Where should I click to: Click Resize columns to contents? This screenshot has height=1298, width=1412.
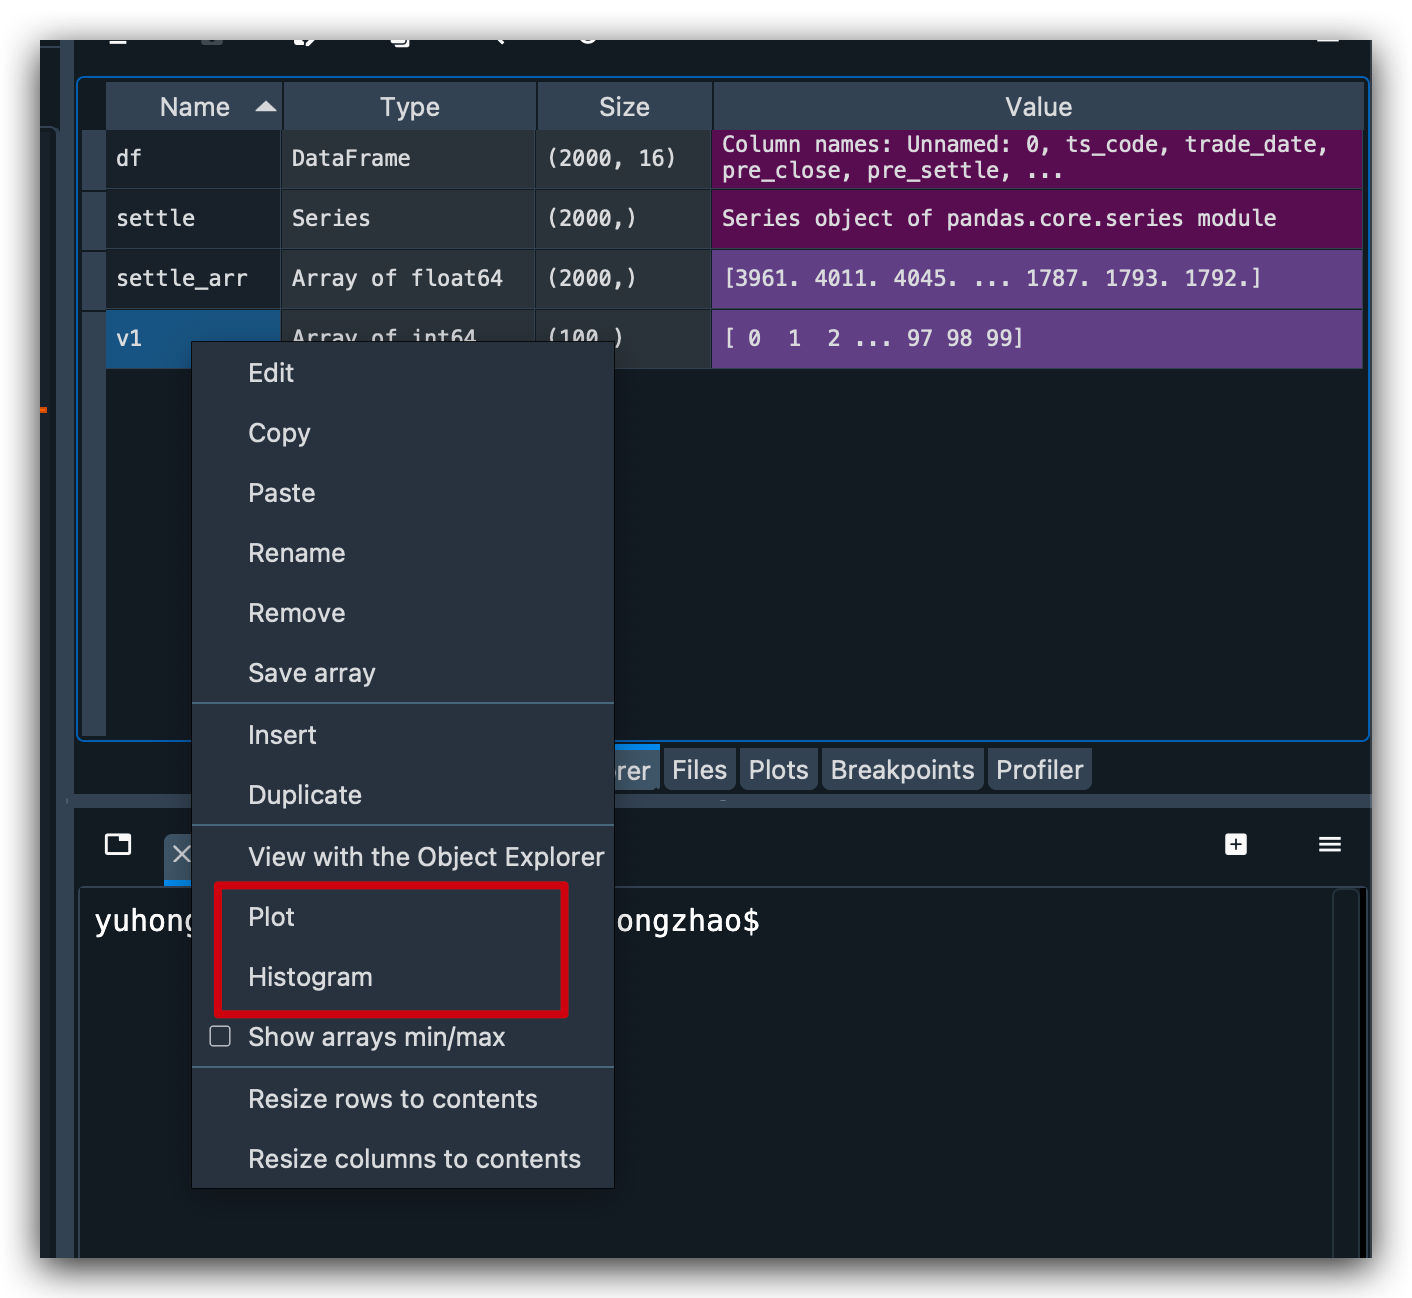click(403, 1159)
